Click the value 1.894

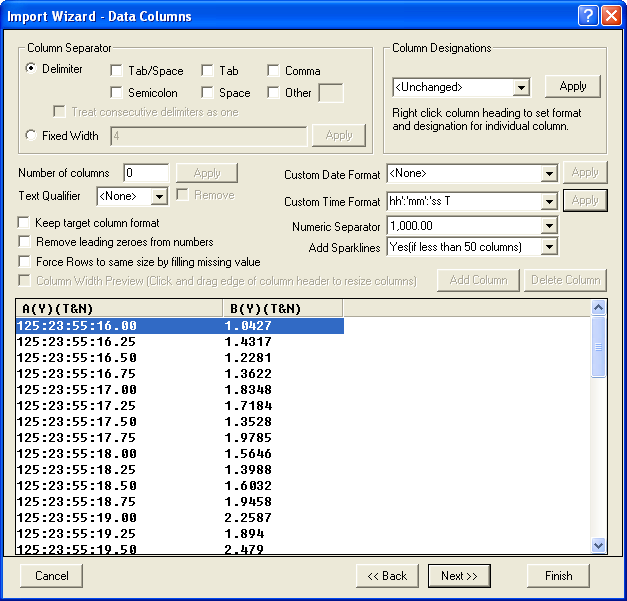tap(244, 534)
